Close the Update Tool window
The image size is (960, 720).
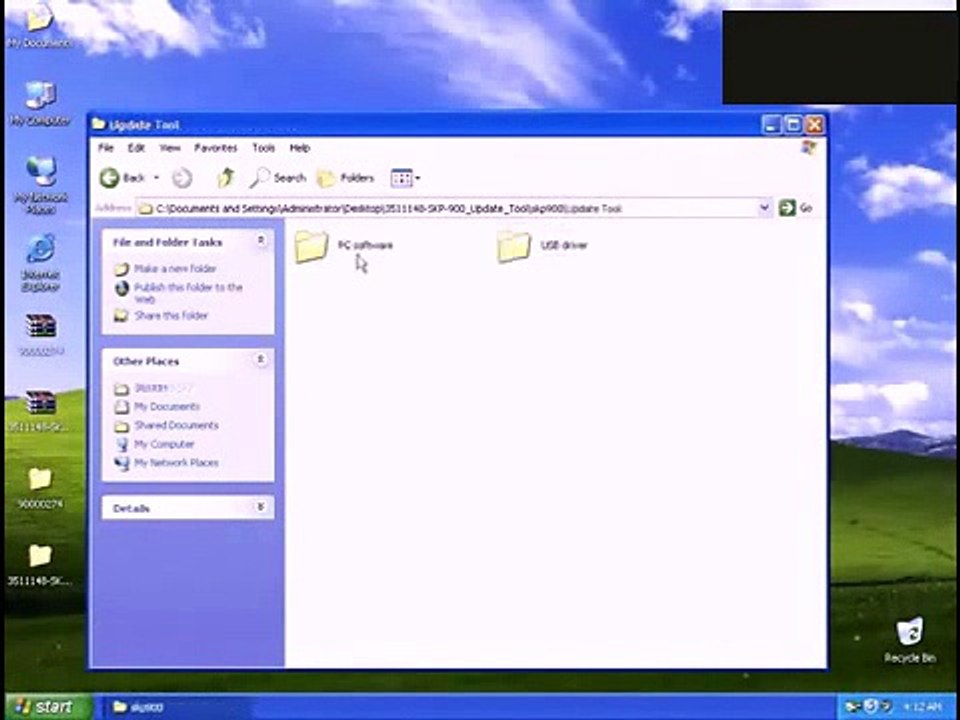pos(814,125)
